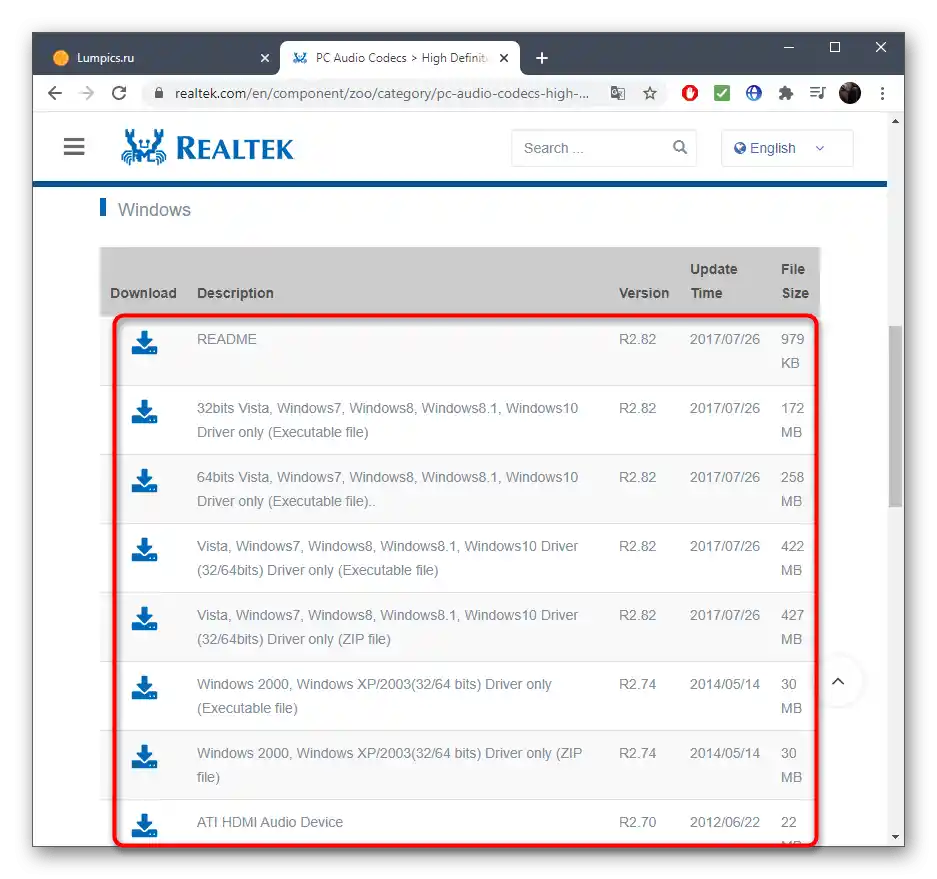Click the 2012/06/22 update time
Image resolution: width=937 pixels, height=879 pixels.
[x=724, y=822]
